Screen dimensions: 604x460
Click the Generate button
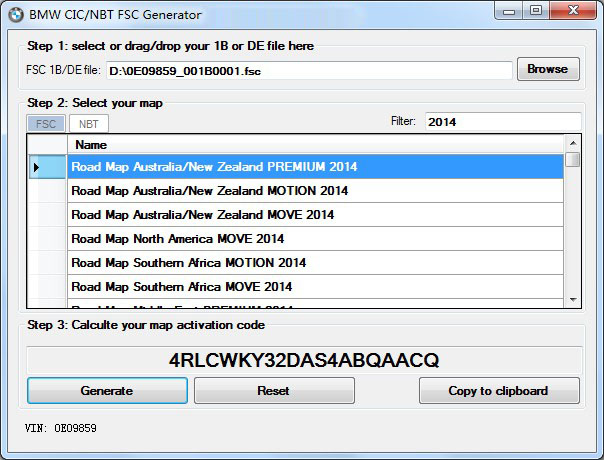[107, 391]
